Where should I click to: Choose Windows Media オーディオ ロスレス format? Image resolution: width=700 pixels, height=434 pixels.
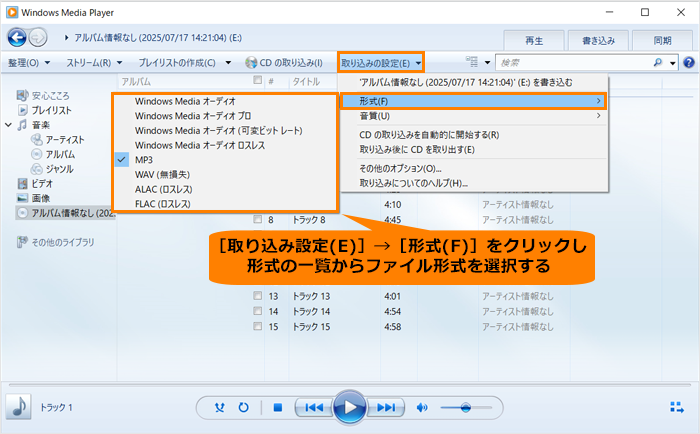[225, 145]
